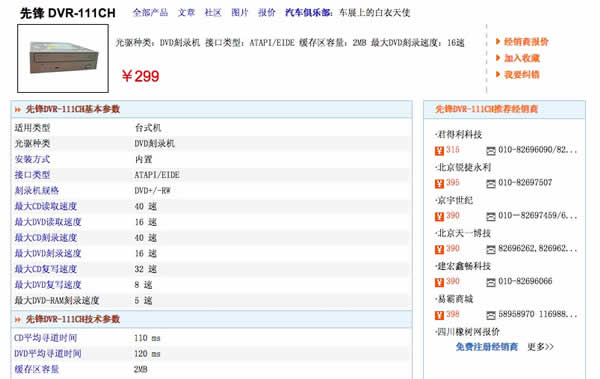This screenshot has width=600, height=379.
Task: Click the yen icon under 北京天一博技
Action: pyautogui.click(x=439, y=250)
